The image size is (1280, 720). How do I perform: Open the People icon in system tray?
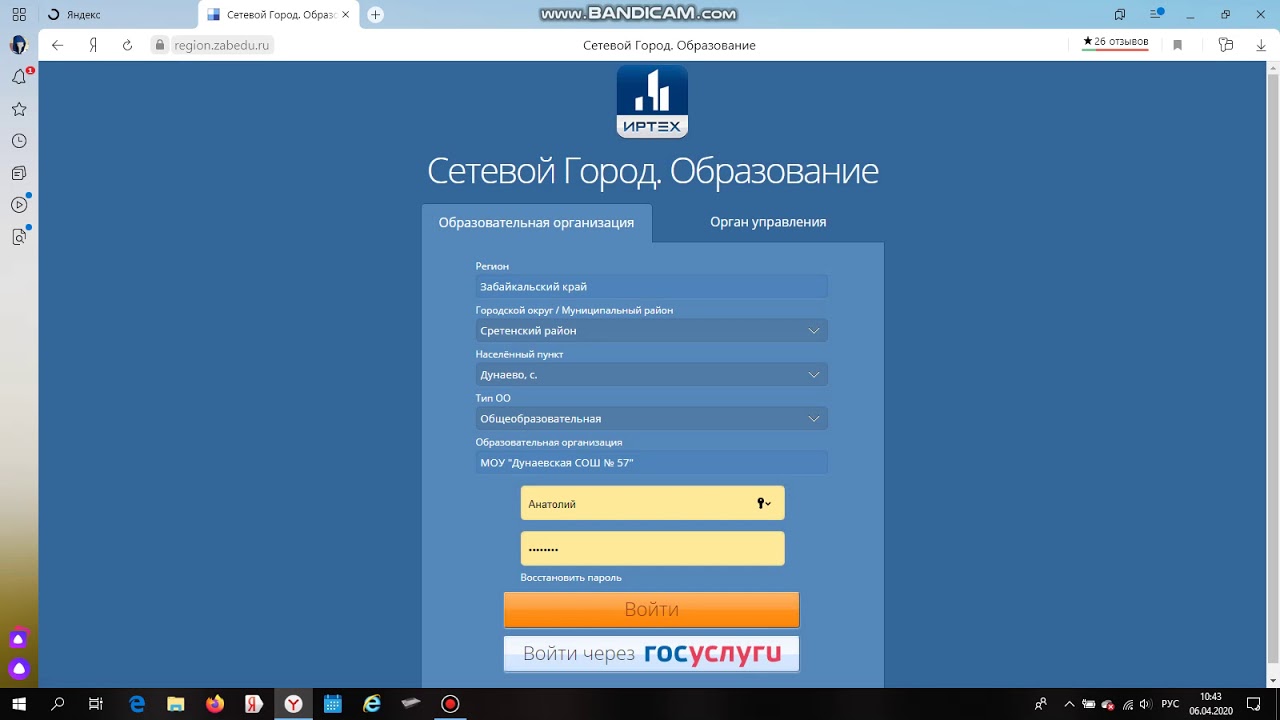(1041, 704)
